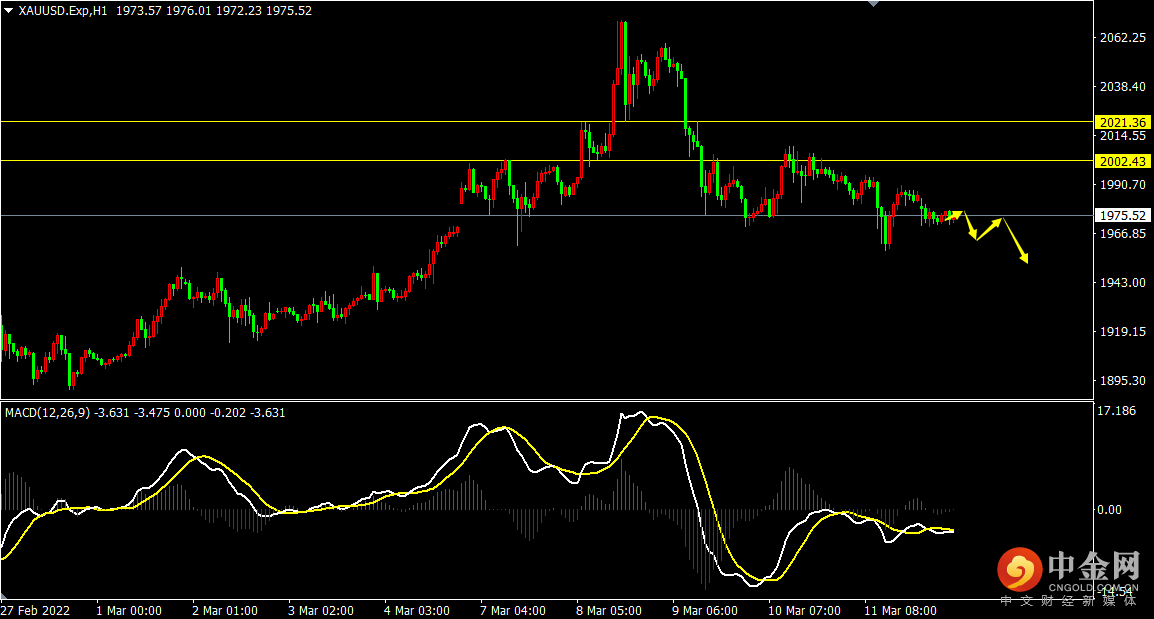This screenshot has width=1154, height=619.
Task: Click the final downward yellow forecast arrow
Action: point(1016,241)
